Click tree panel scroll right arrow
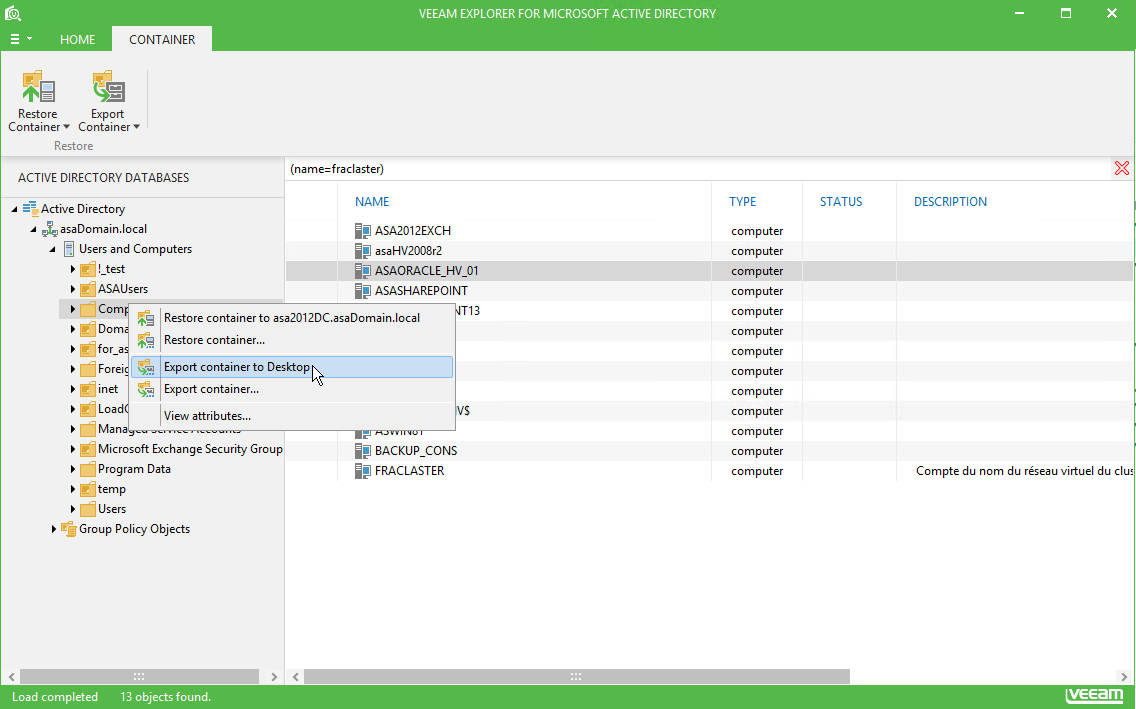The width and height of the screenshot is (1136, 709). tap(274, 676)
